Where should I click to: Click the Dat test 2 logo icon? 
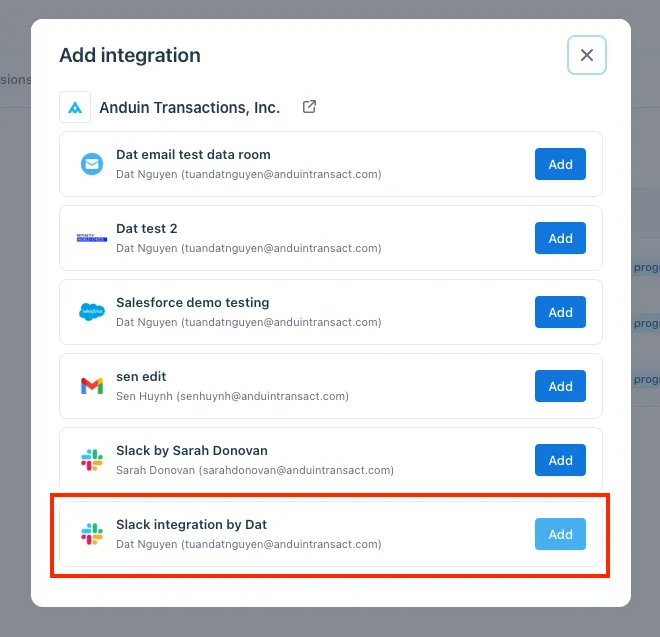92,238
